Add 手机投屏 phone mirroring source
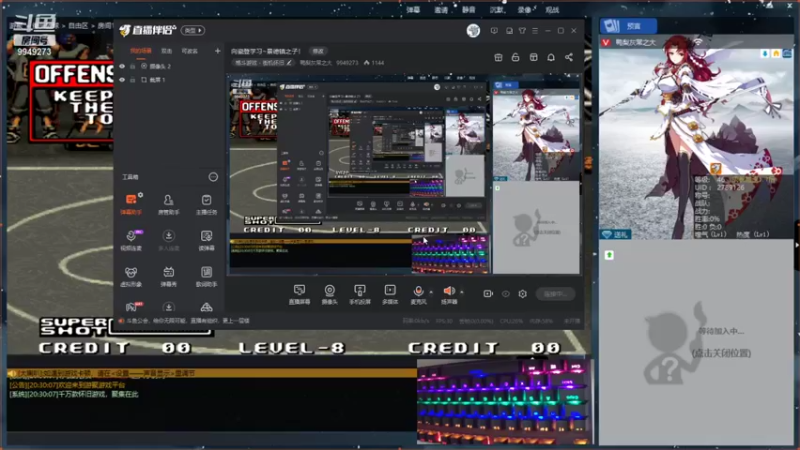This screenshot has height=450, width=800. click(360, 294)
